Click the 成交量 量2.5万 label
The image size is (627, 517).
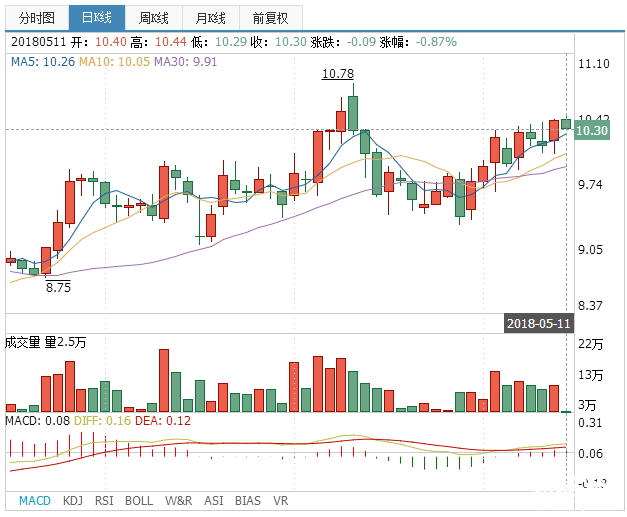(45, 342)
